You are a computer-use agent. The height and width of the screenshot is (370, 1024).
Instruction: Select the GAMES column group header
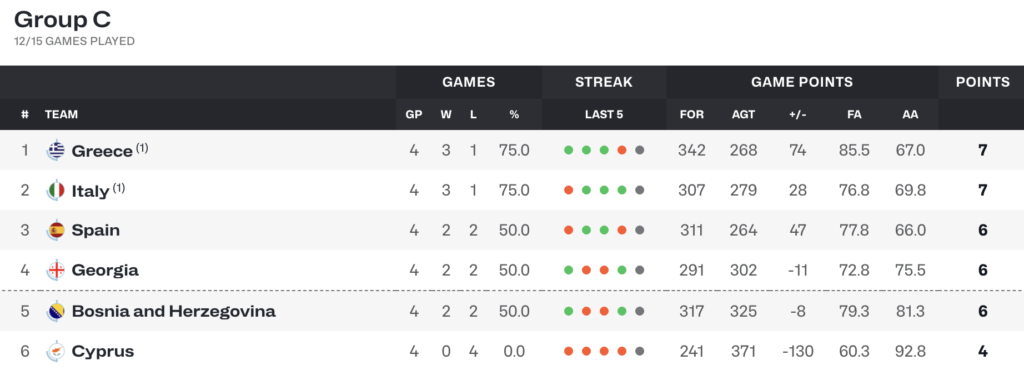point(469,82)
